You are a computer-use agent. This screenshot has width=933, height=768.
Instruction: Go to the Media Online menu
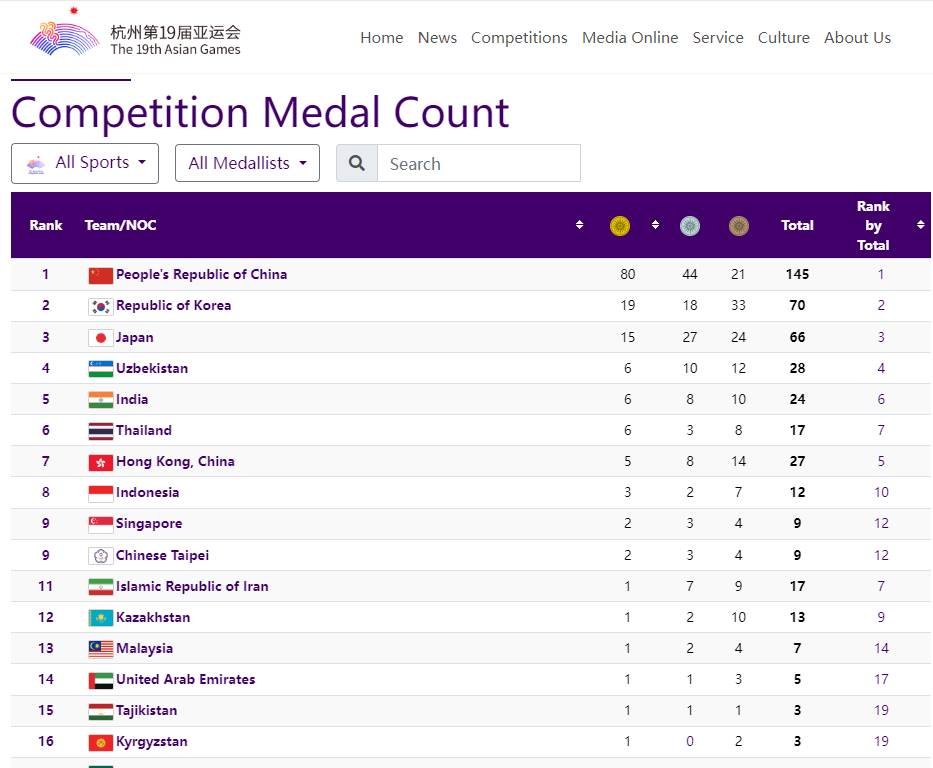pyautogui.click(x=630, y=38)
